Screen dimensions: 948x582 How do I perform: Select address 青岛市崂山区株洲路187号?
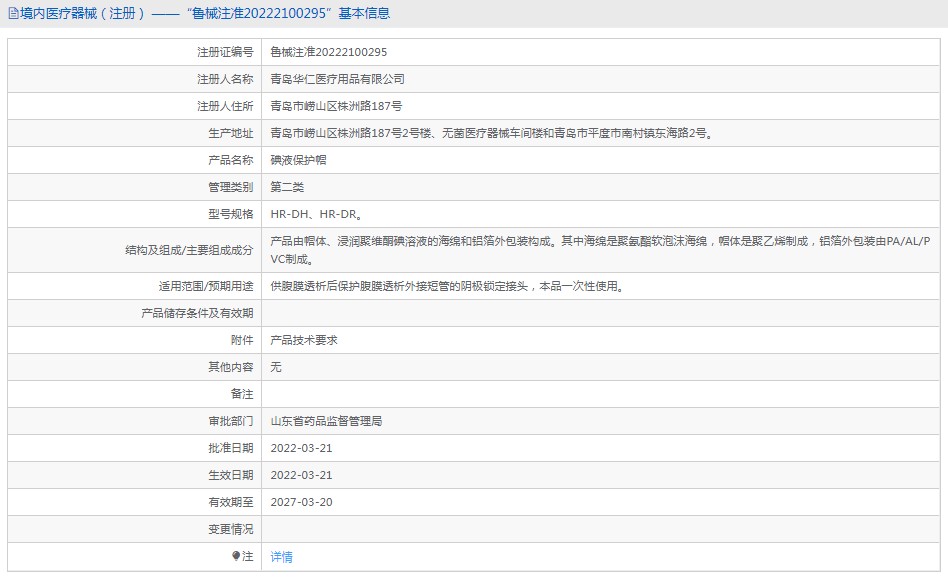[336, 106]
